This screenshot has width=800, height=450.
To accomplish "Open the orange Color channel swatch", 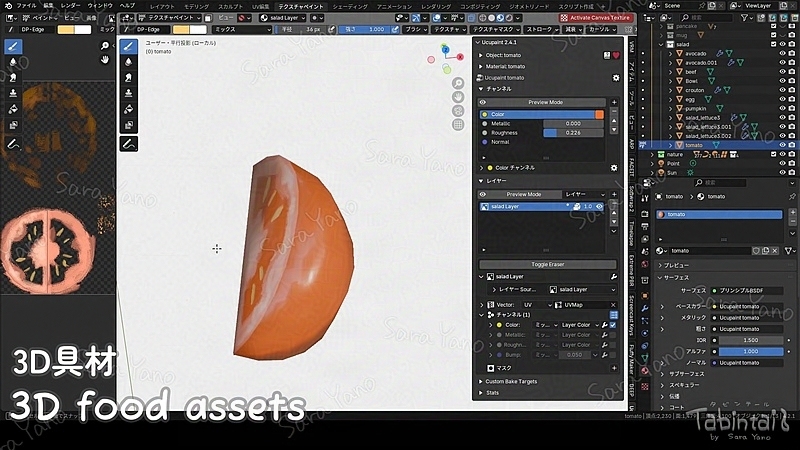I will point(599,115).
